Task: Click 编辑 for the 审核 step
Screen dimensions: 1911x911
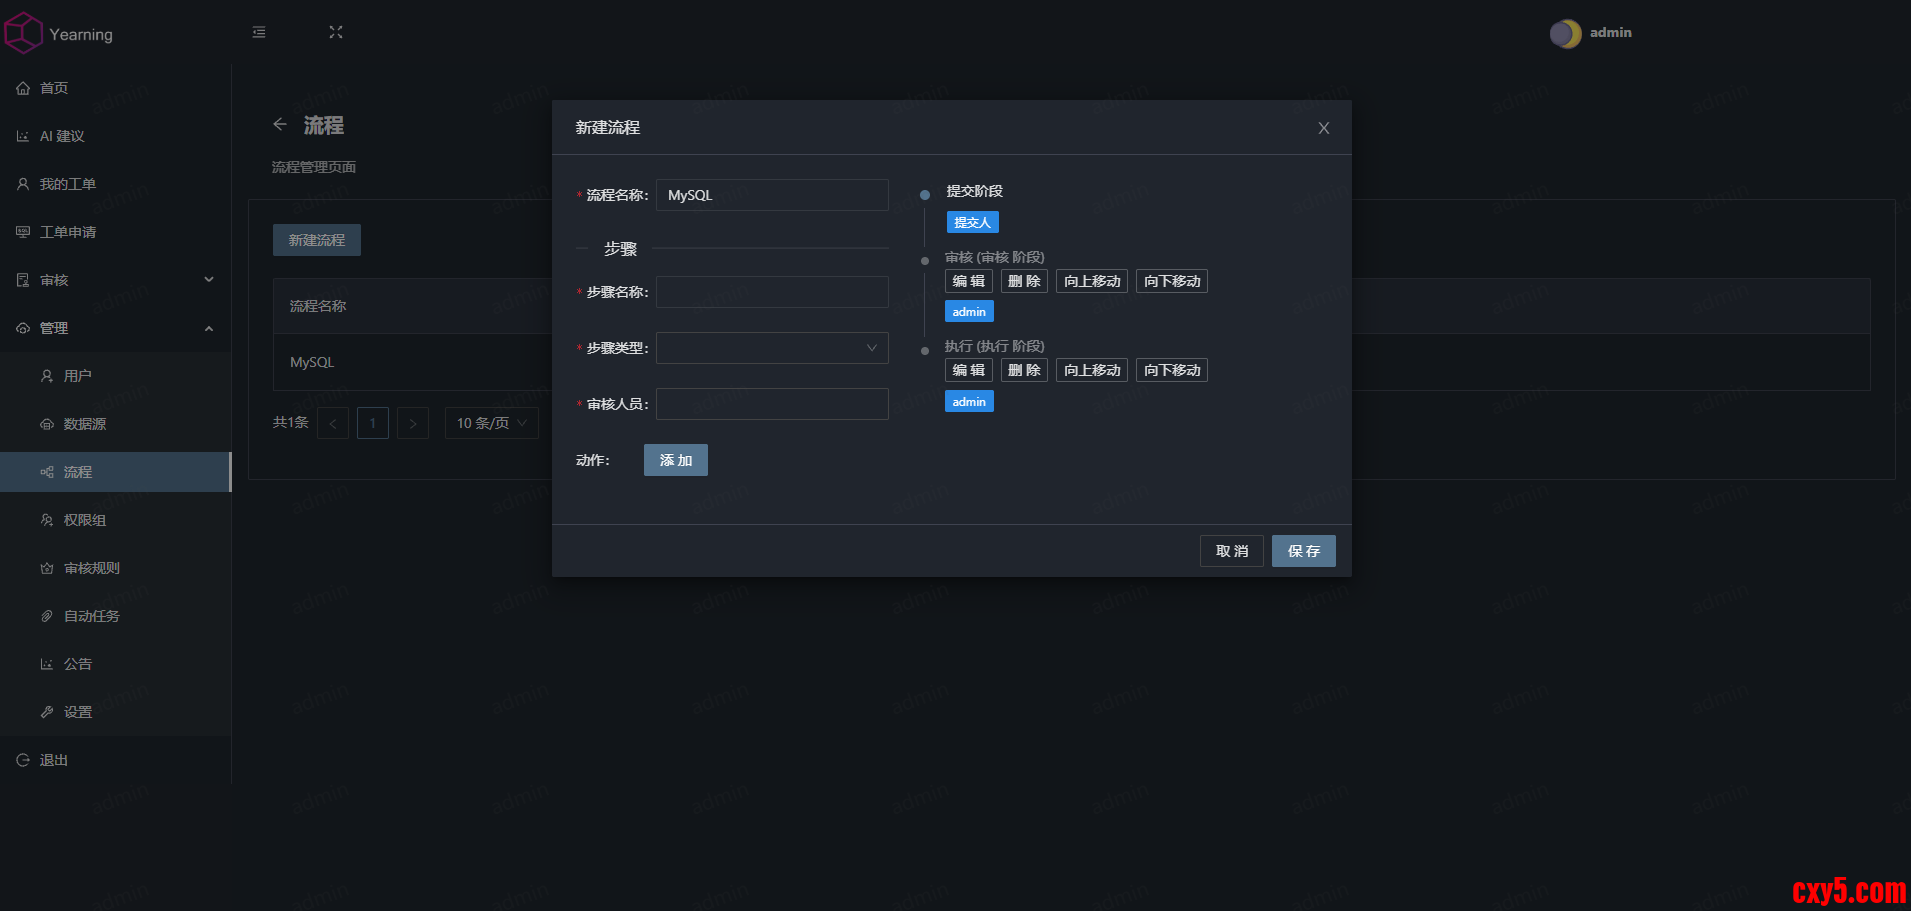Action: 969,281
